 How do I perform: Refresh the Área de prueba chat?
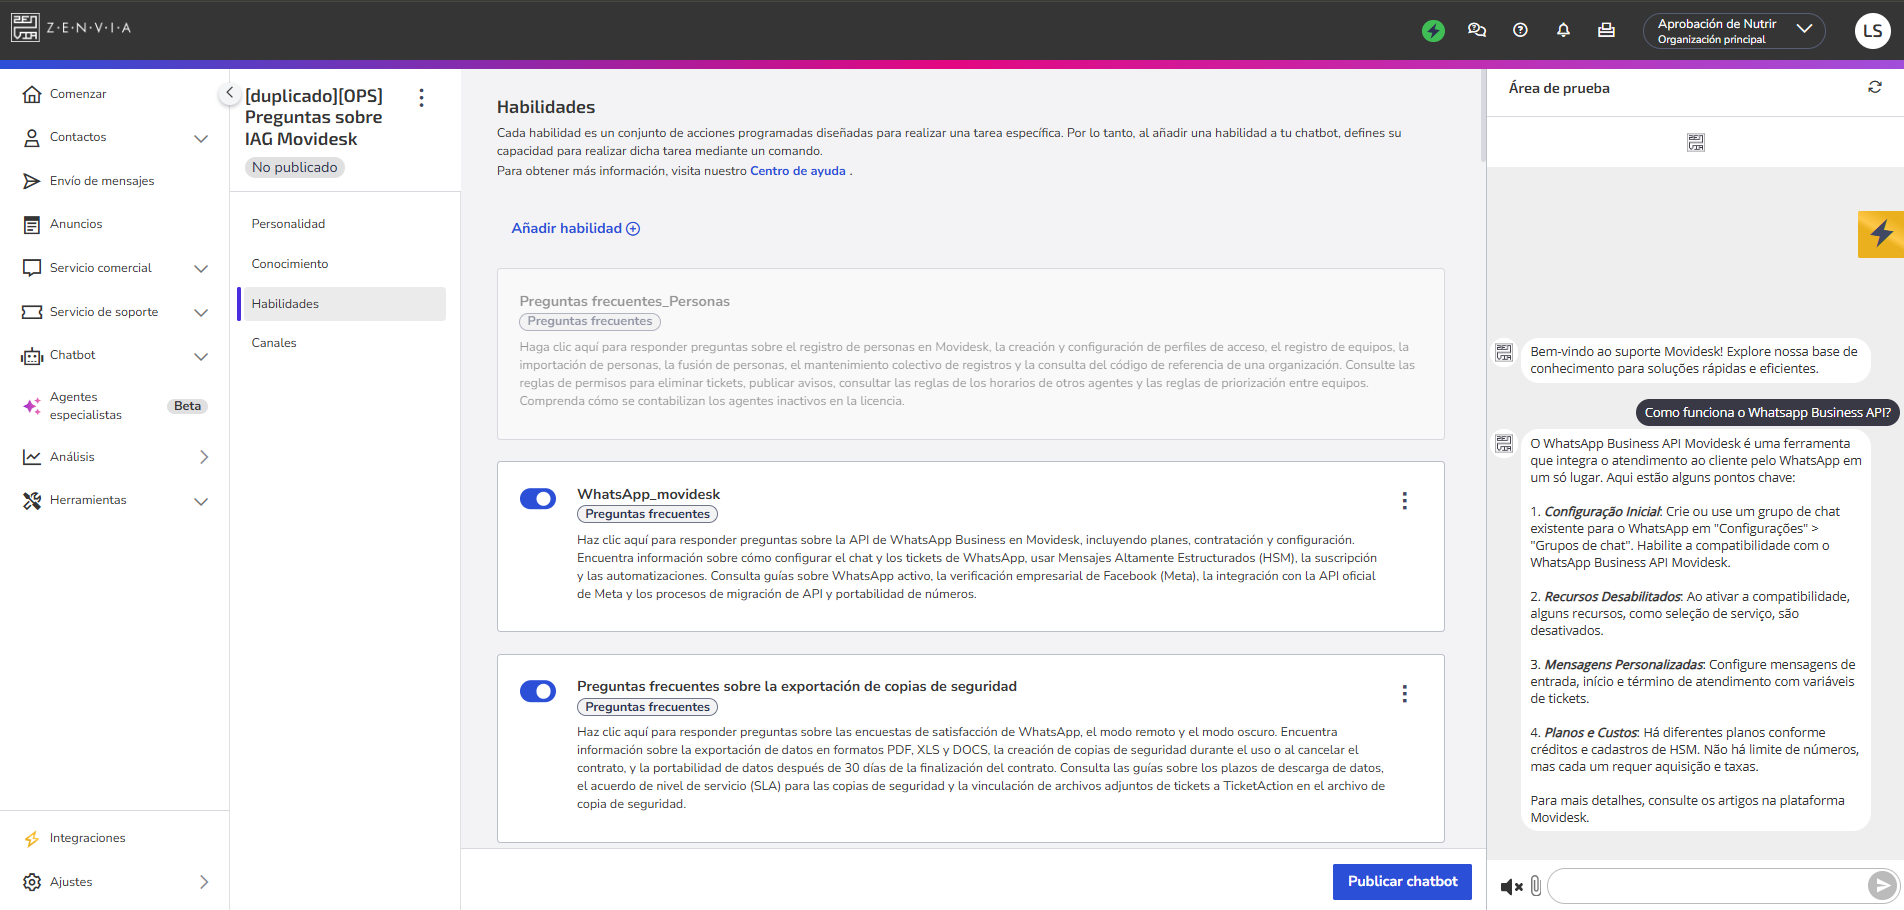1874,88
